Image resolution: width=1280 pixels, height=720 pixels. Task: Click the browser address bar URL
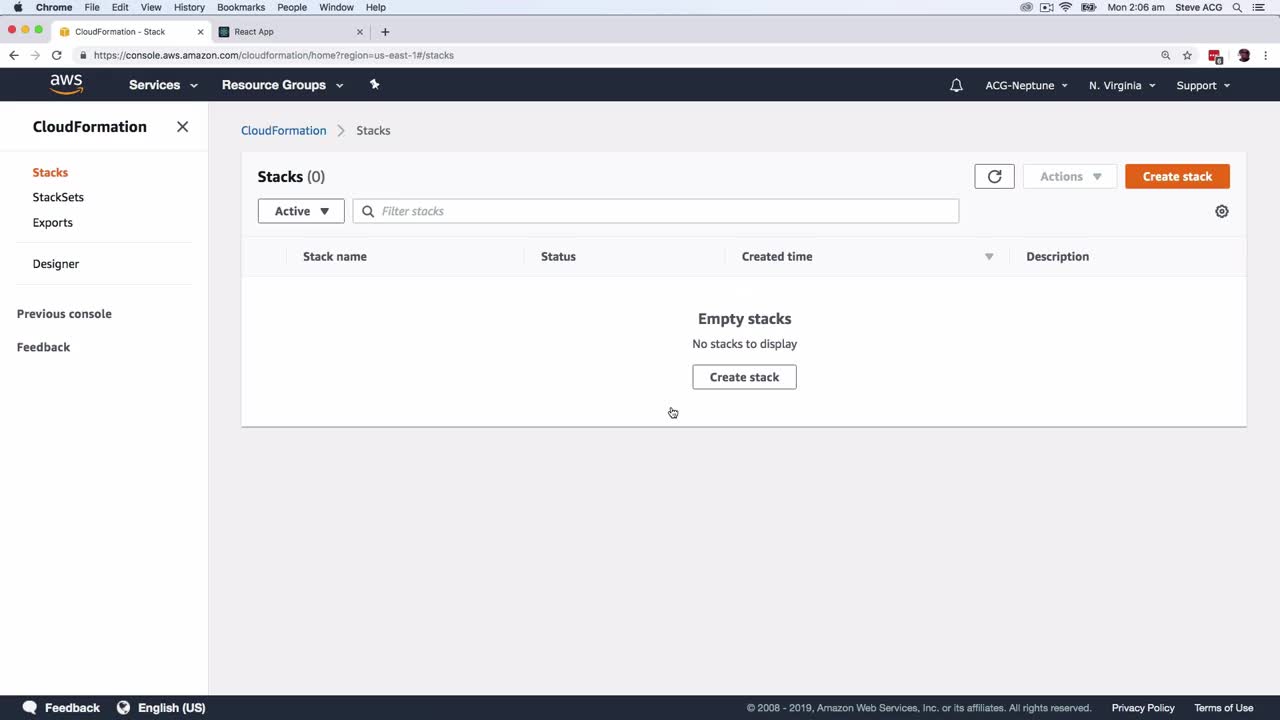(274, 55)
